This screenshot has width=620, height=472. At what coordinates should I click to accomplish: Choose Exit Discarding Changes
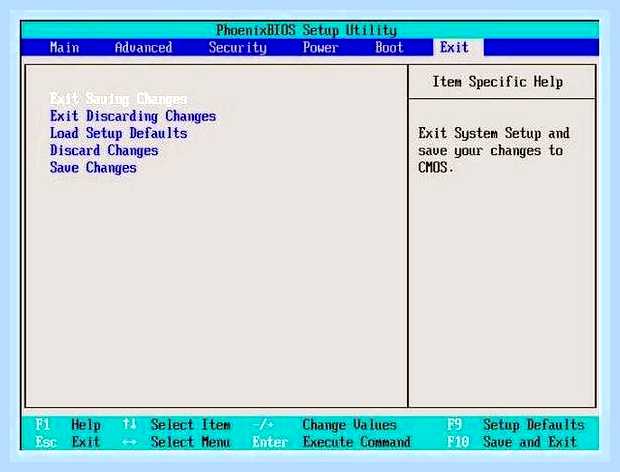[x=133, y=116]
